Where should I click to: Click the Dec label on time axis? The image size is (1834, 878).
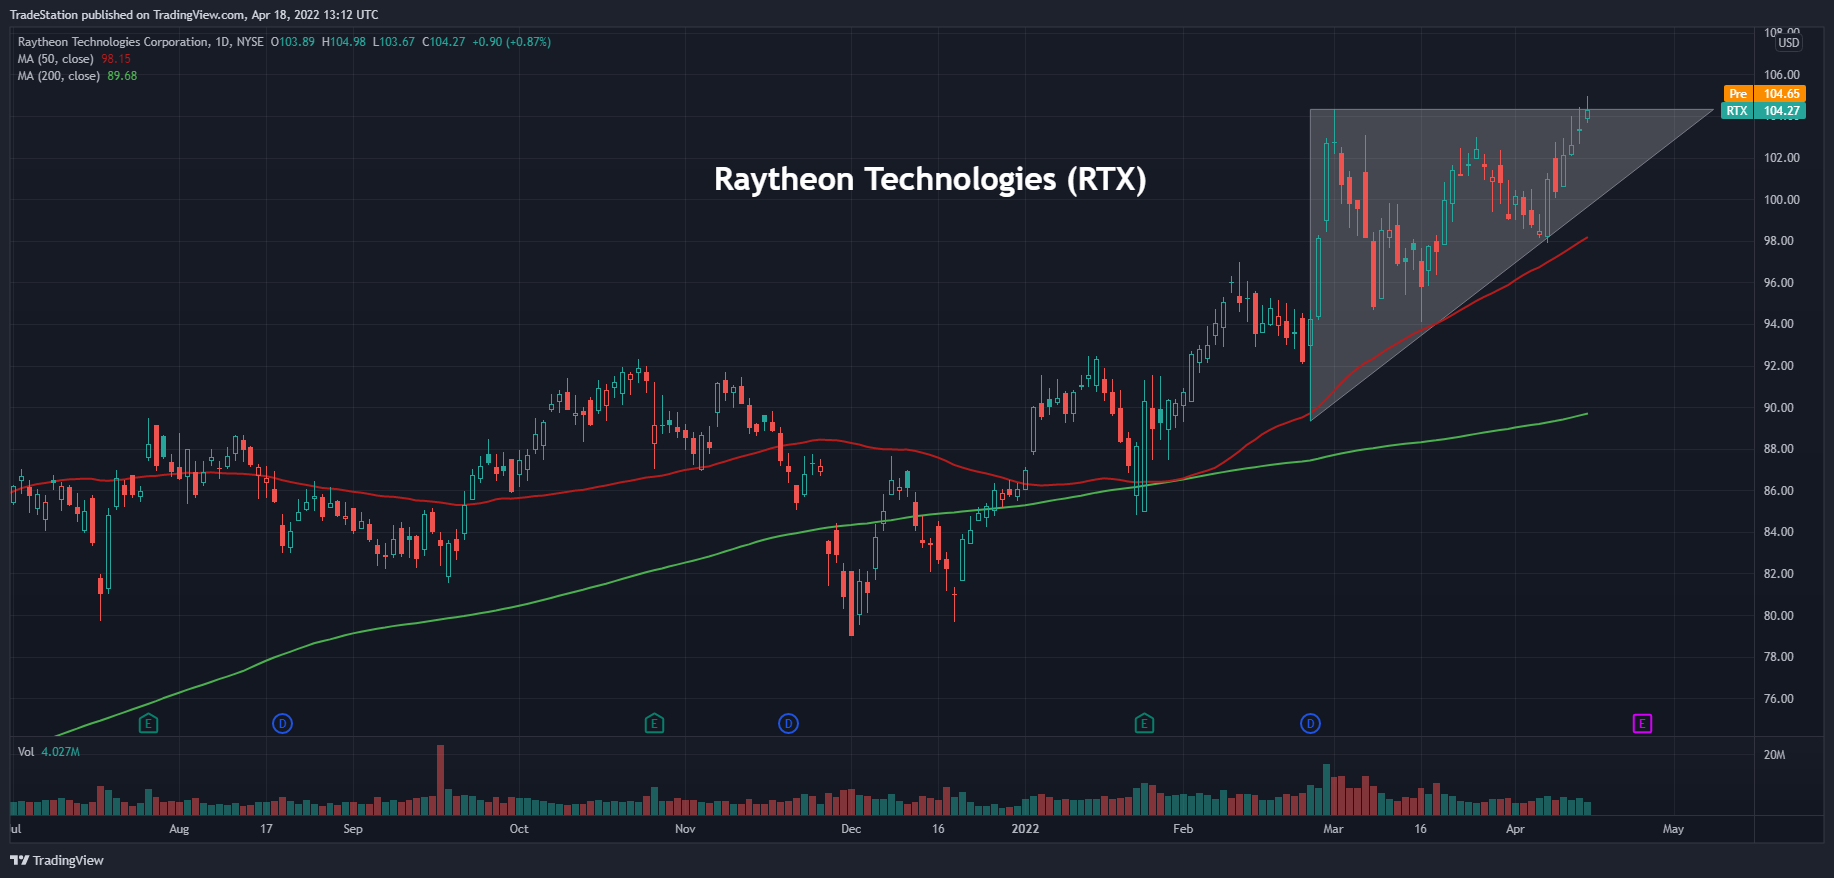851,829
